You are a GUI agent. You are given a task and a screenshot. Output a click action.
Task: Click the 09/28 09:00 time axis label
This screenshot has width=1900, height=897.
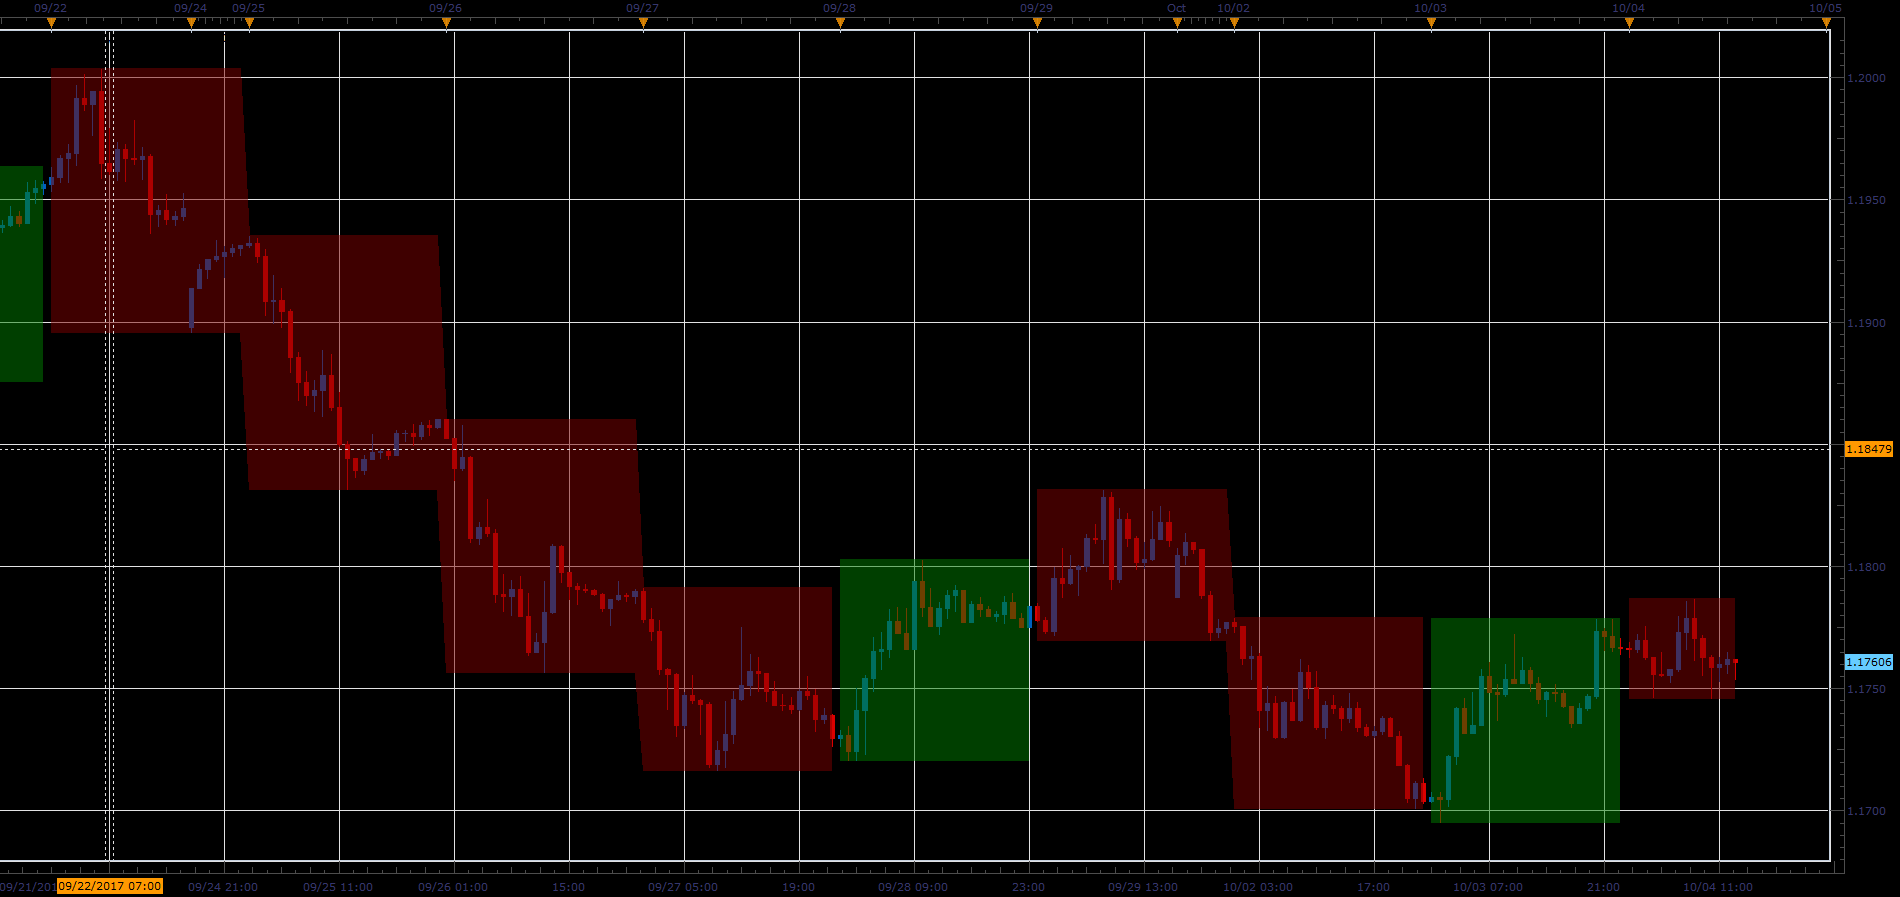[913, 887]
